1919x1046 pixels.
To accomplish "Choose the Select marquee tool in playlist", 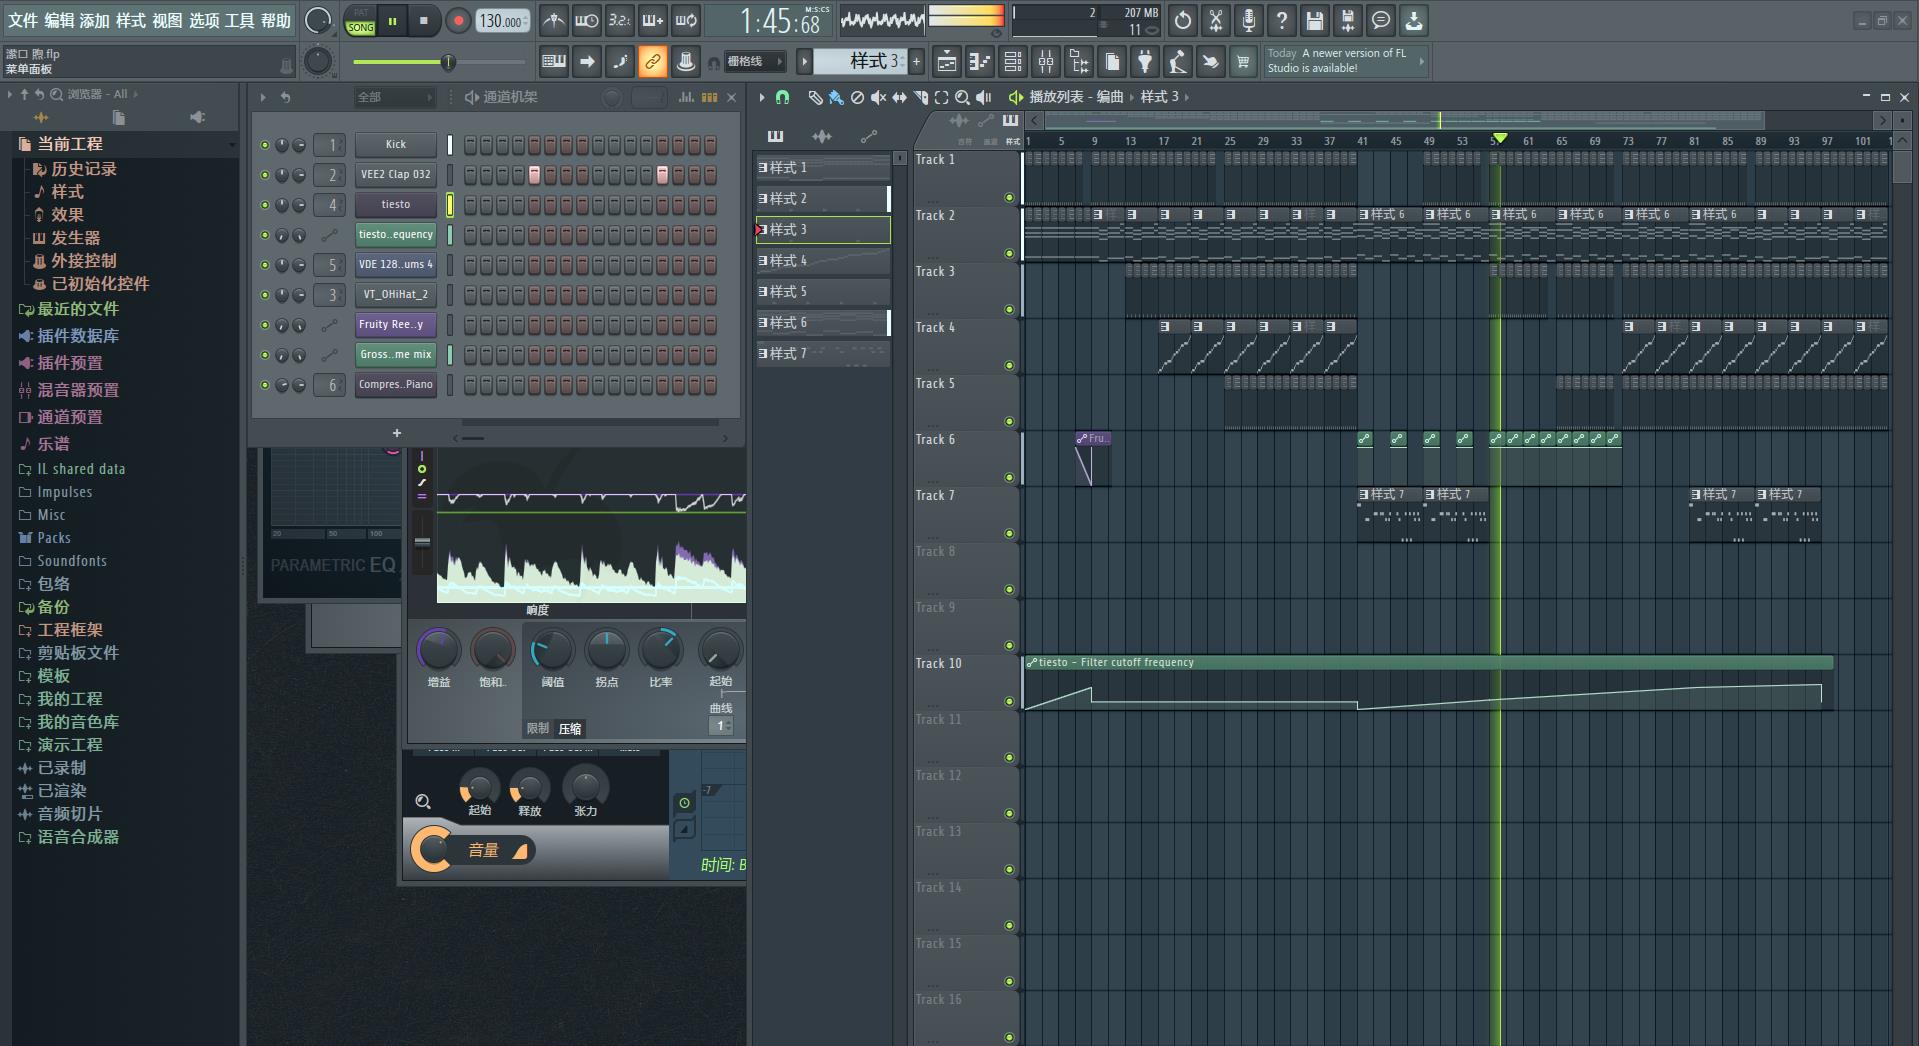I will point(941,97).
